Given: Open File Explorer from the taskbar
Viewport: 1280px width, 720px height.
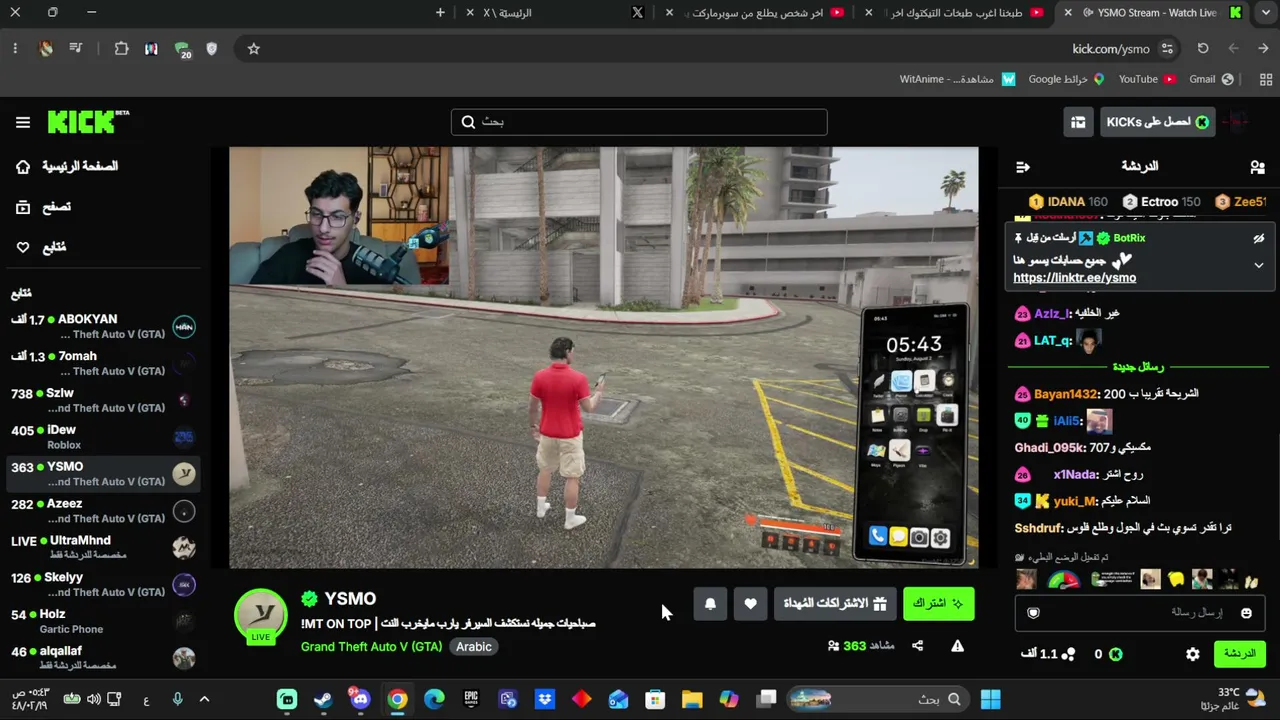Looking at the screenshot, I should (x=692, y=700).
